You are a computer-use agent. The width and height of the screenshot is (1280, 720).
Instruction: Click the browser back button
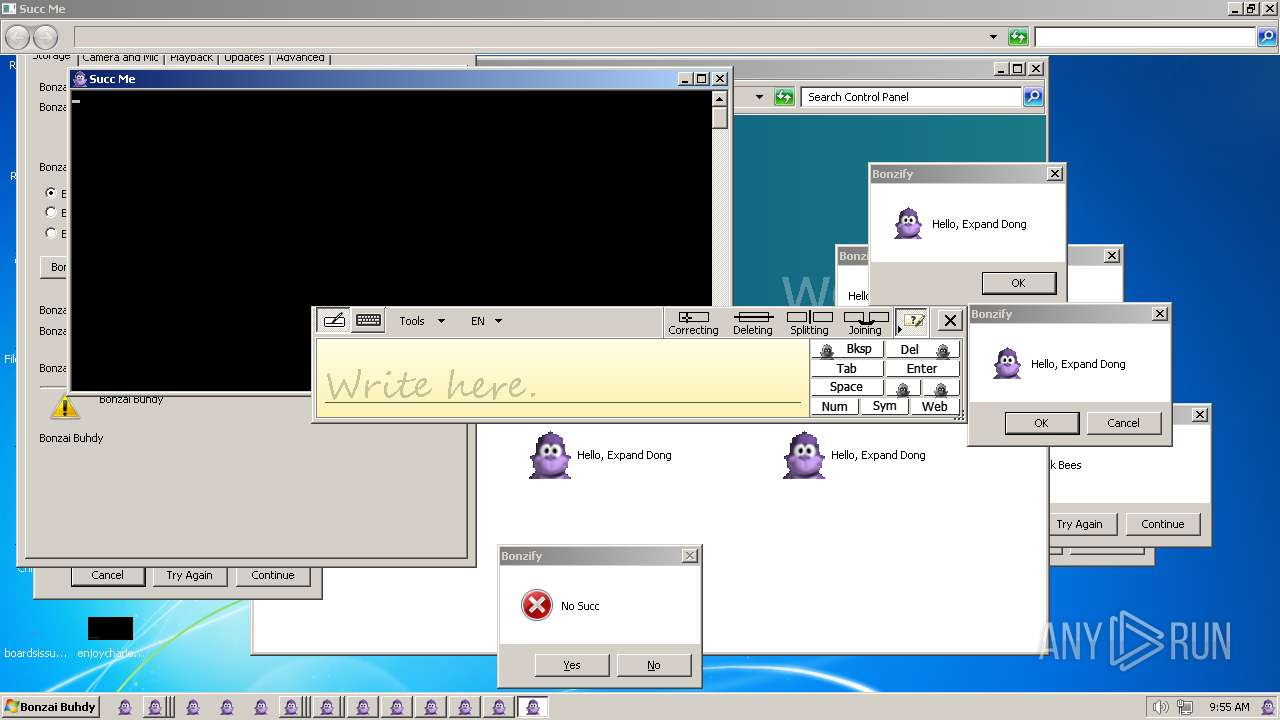coord(17,38)
